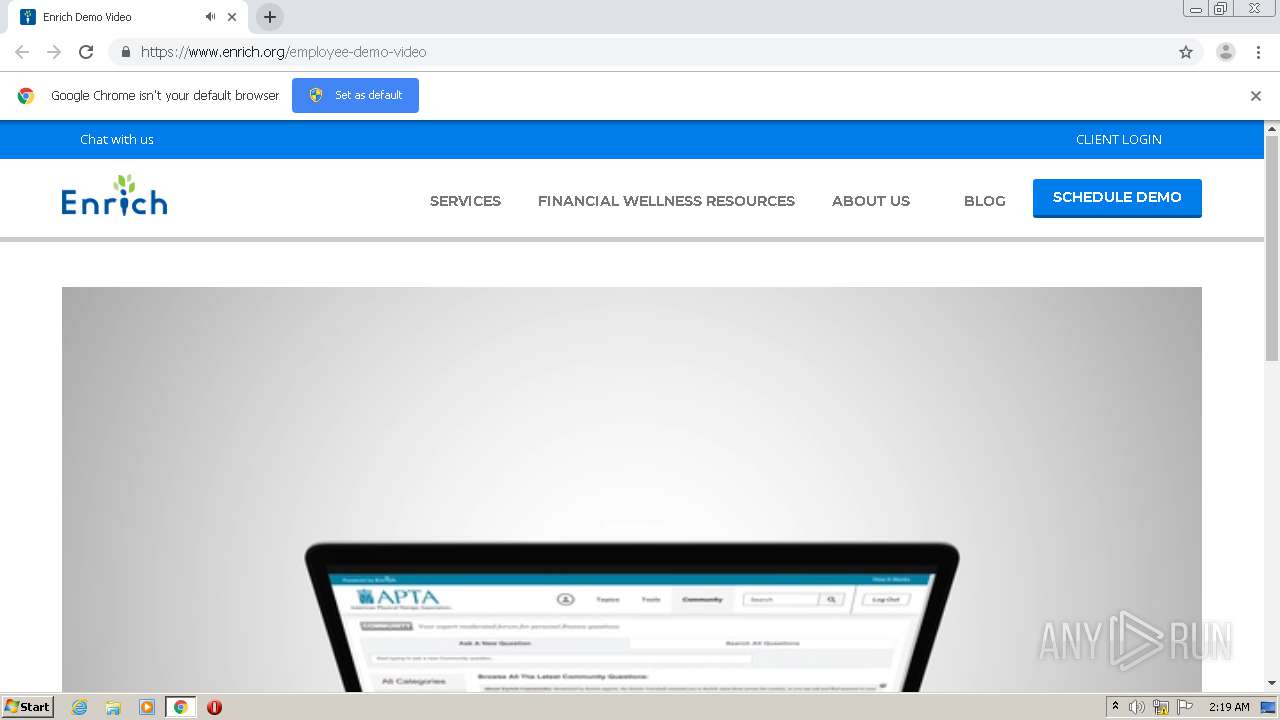This screenshot has height=720, width=1280.
Task: Launch Internet Explorer from taskbar
Action: pyautogui.click(x=80, y=707)
